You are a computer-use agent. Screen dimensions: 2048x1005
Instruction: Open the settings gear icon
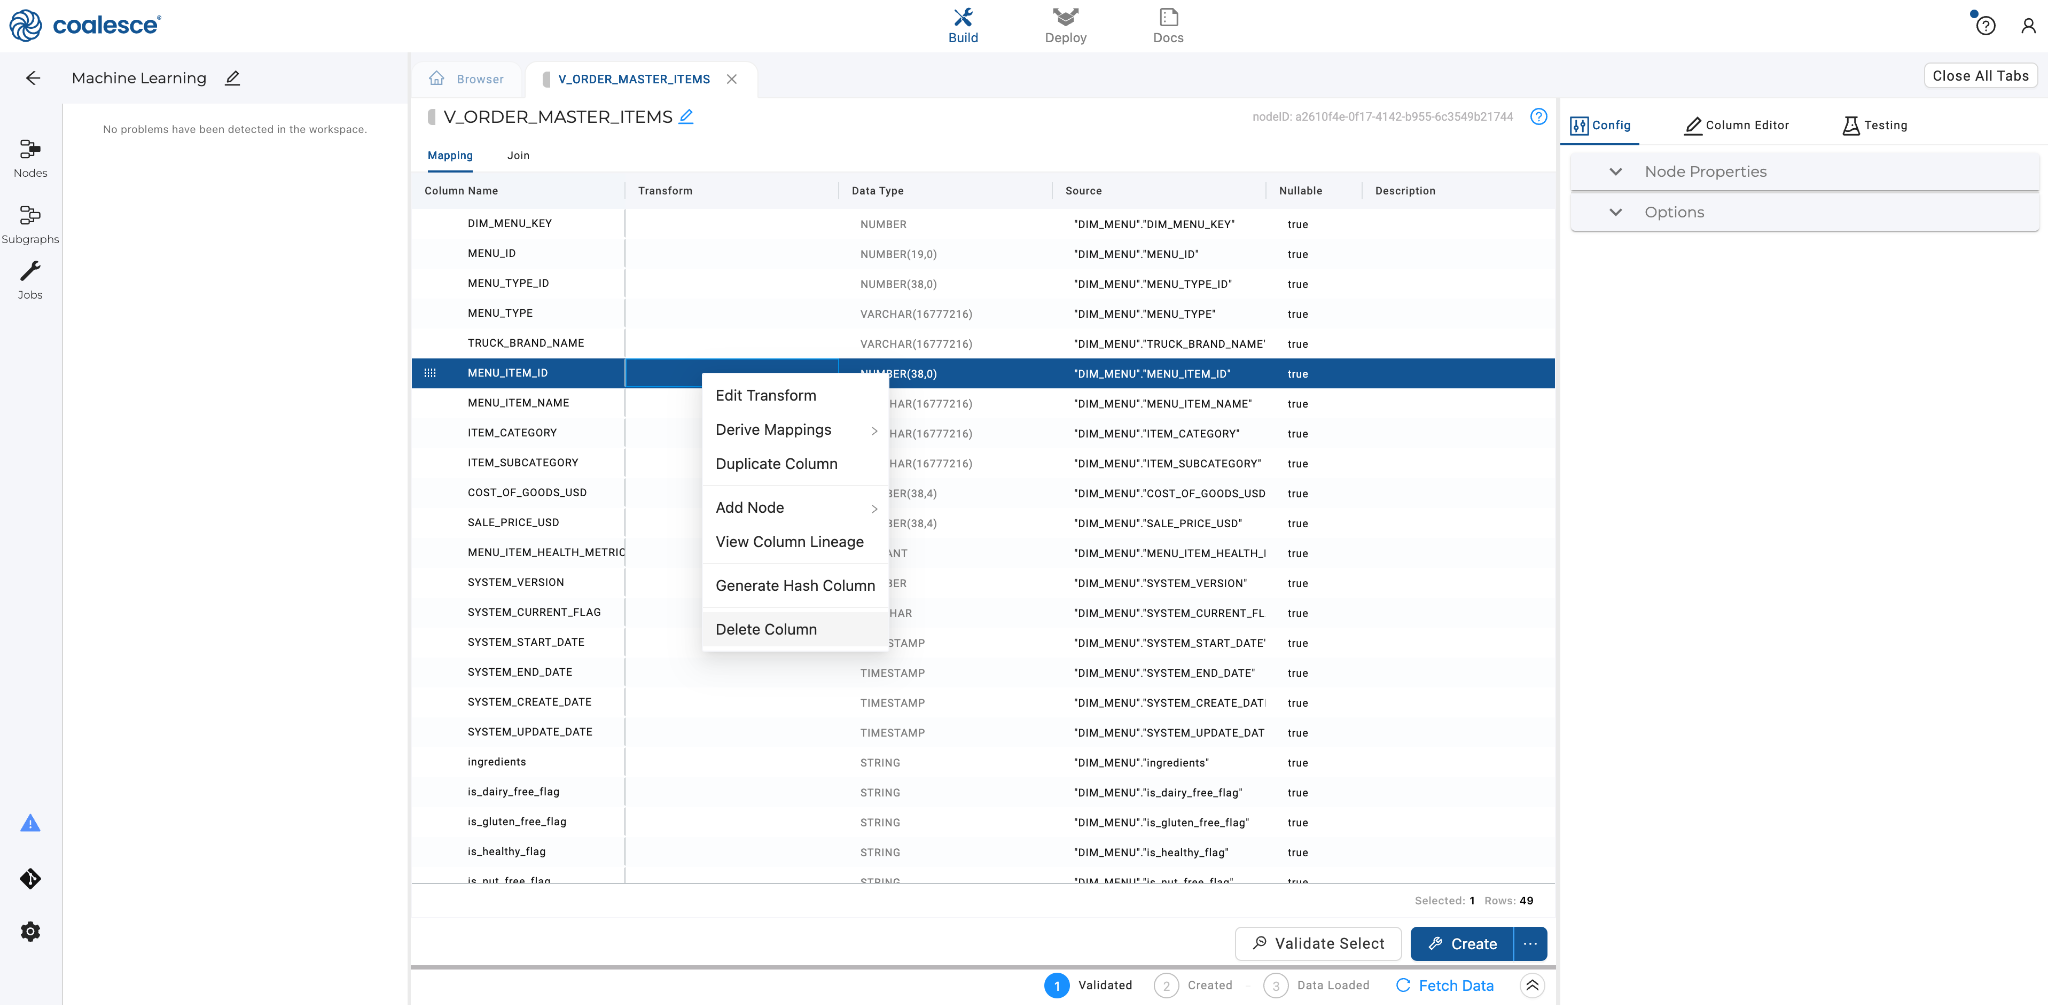30,932
